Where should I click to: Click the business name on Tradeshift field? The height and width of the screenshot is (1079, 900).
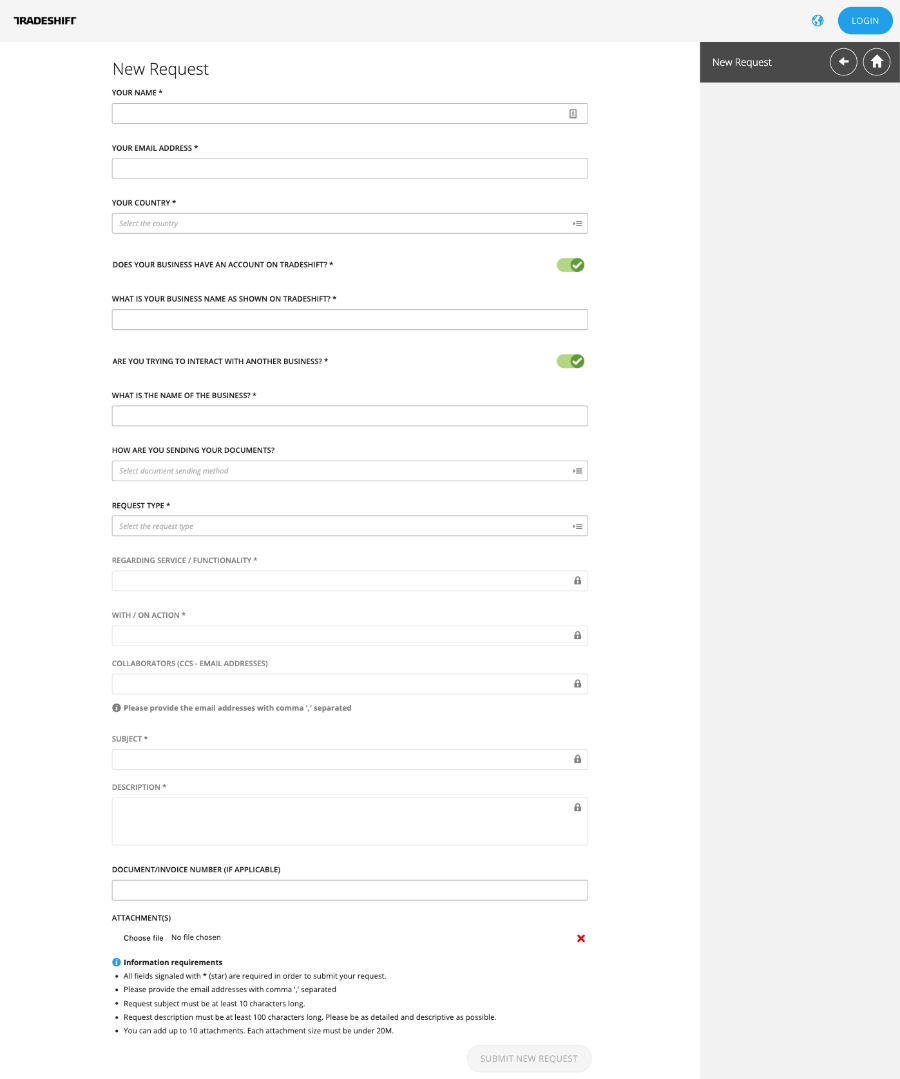tap(349, 320)
